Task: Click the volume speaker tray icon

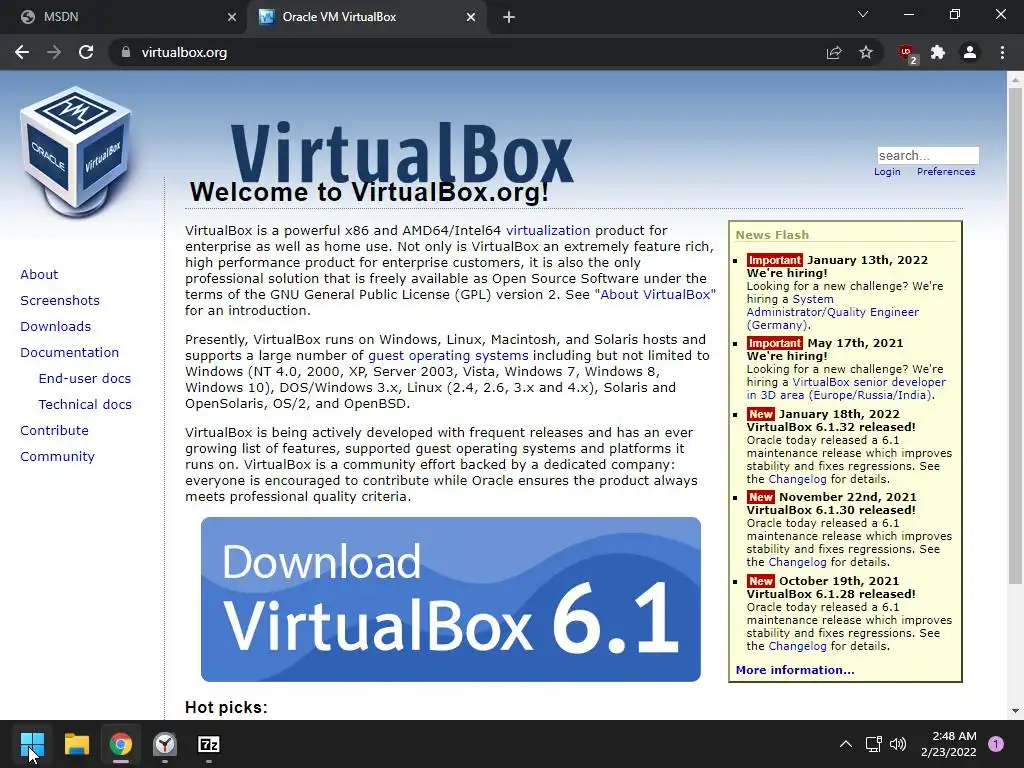Action: pyautogui.click(x=898, y=744)
